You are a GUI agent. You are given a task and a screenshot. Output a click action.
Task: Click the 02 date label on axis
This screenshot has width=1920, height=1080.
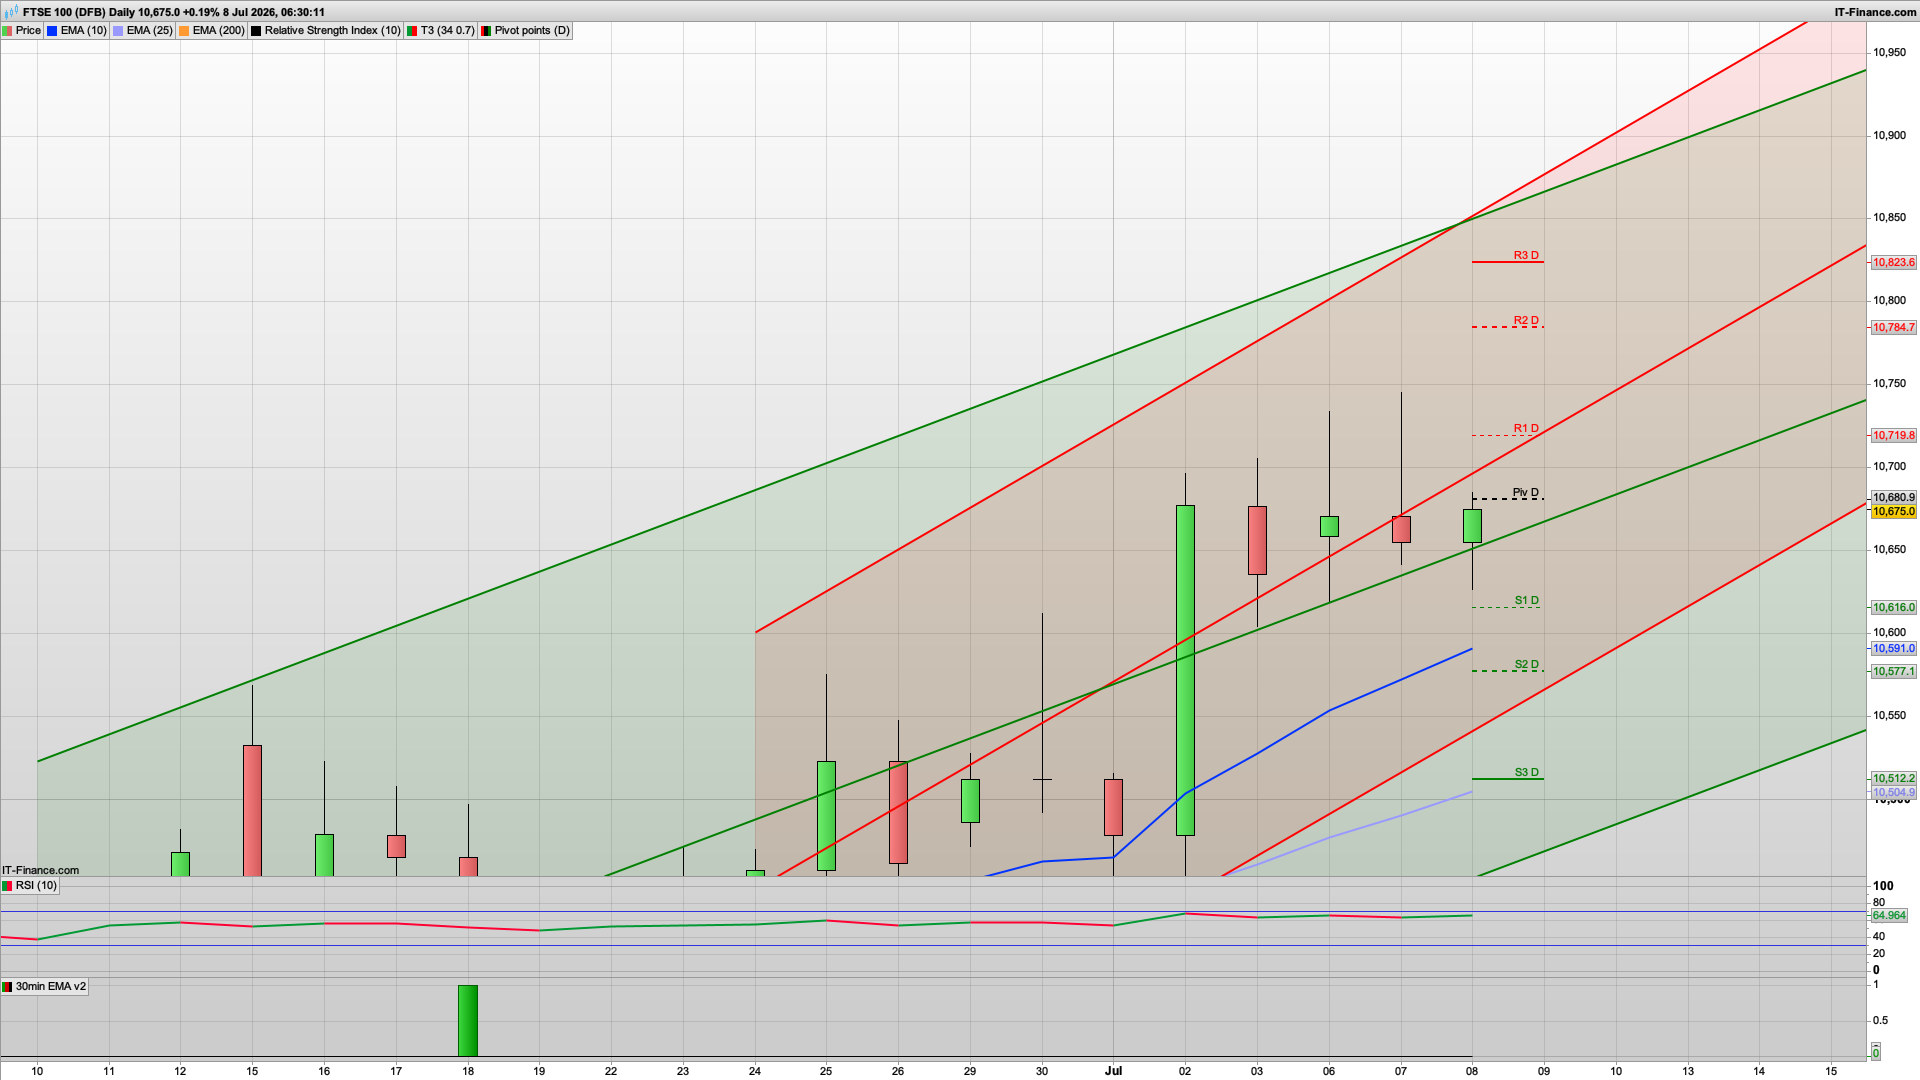(x=1185, y=1071)
